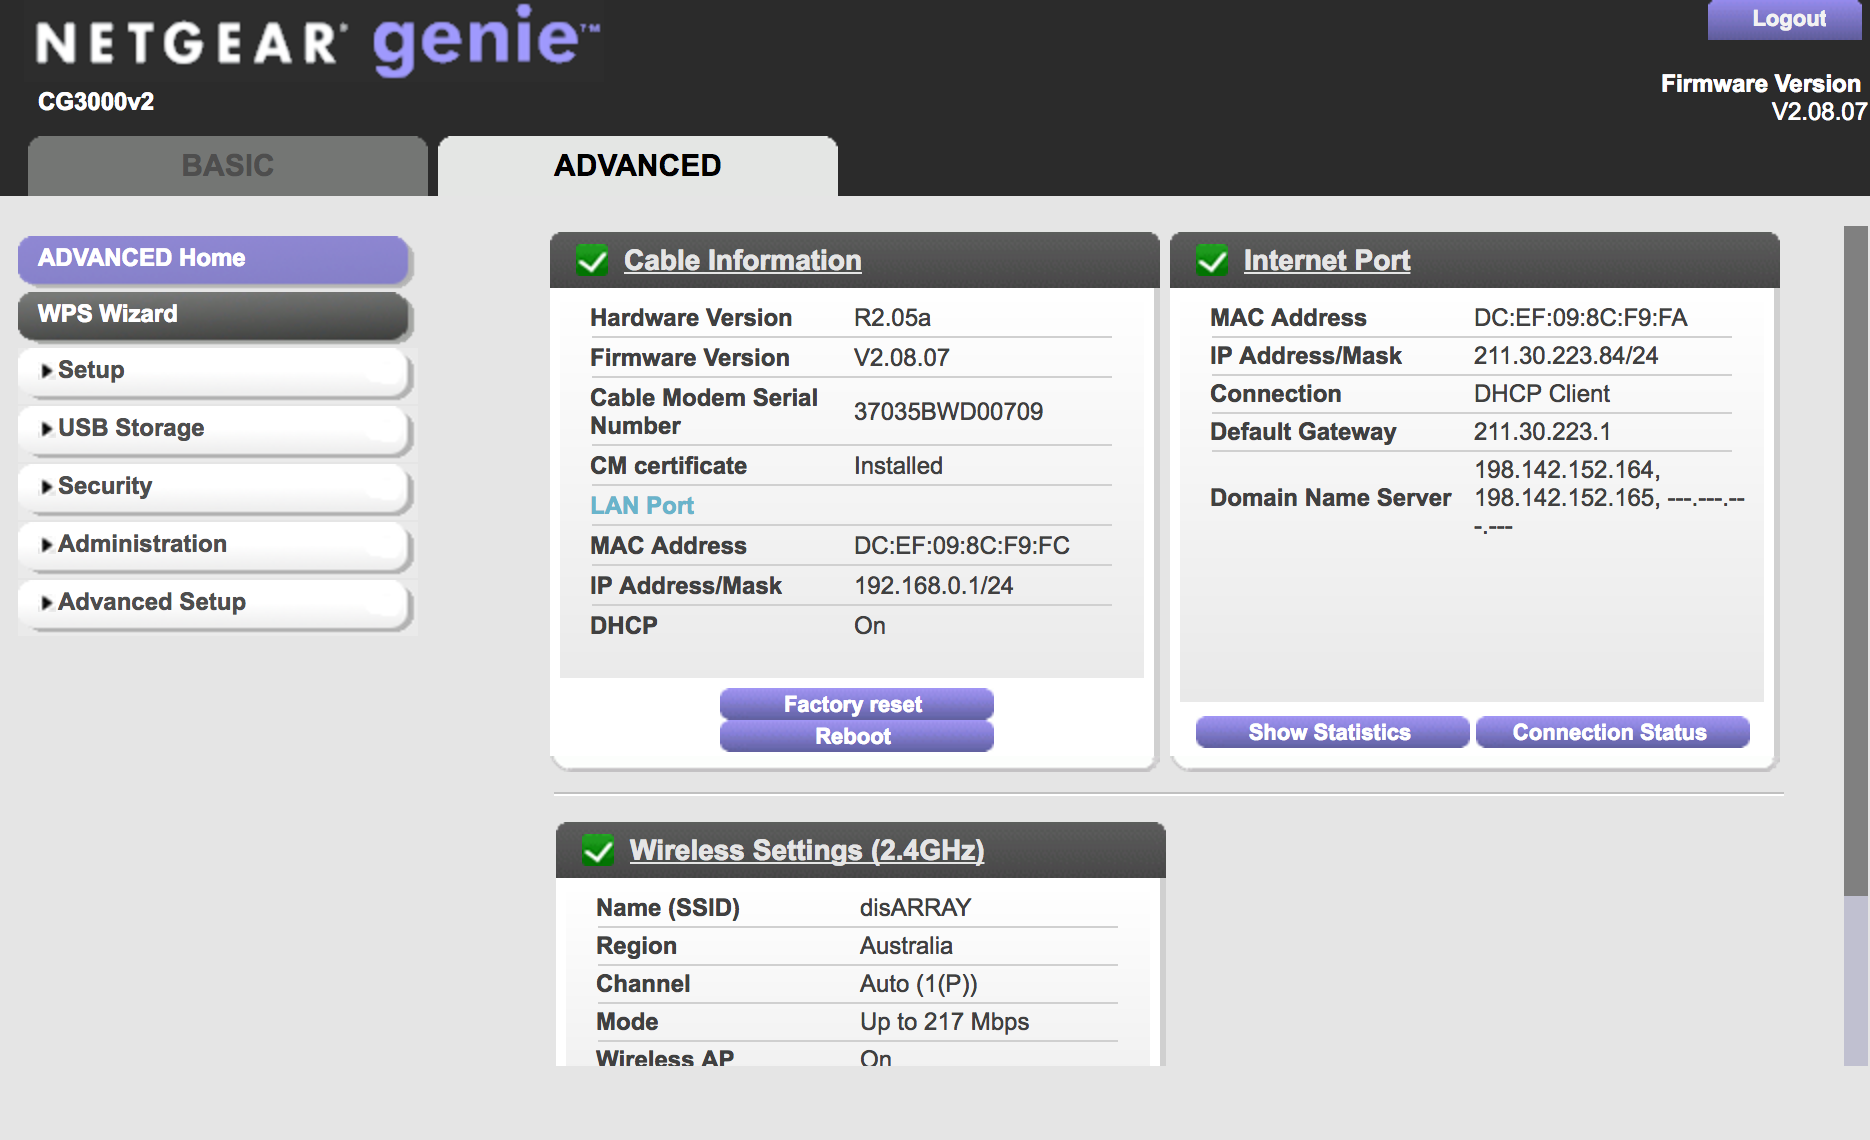Viewport: 1870px width, 1140px height.
Task: Click the default gateway value 211.30.223.1
Action: pos(1542,432)
